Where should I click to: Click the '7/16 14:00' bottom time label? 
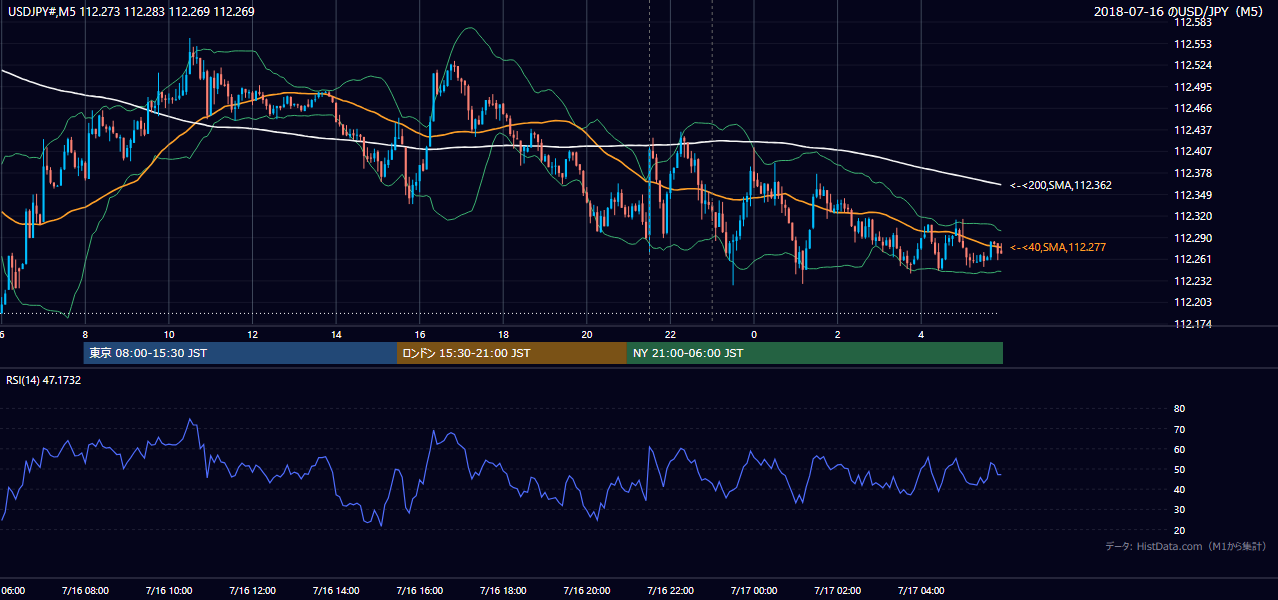(336, 590)
